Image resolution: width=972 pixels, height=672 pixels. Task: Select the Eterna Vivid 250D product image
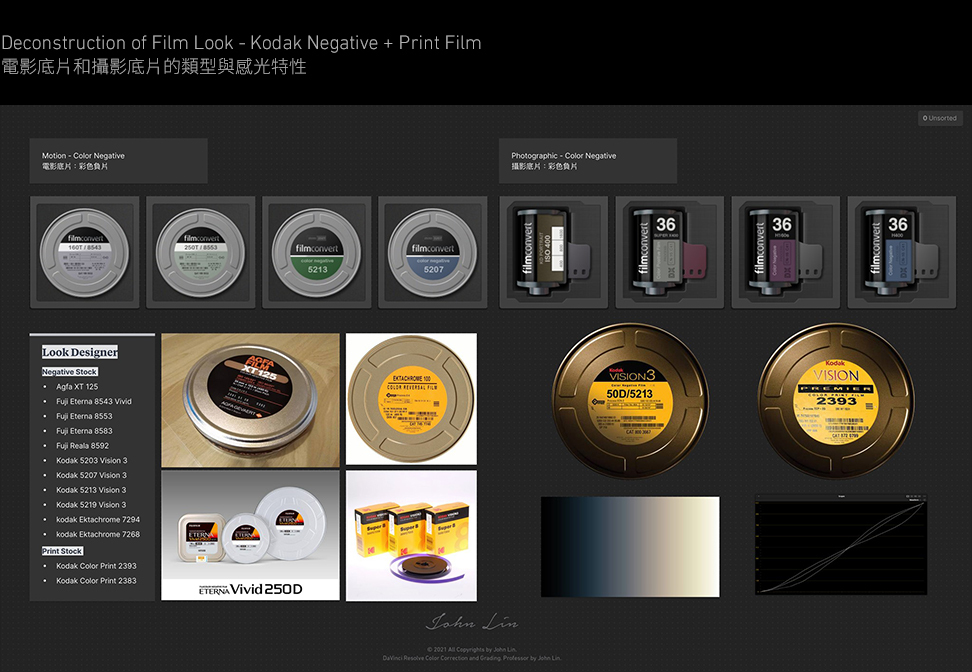pyautogui.click(x=250, y=536)
